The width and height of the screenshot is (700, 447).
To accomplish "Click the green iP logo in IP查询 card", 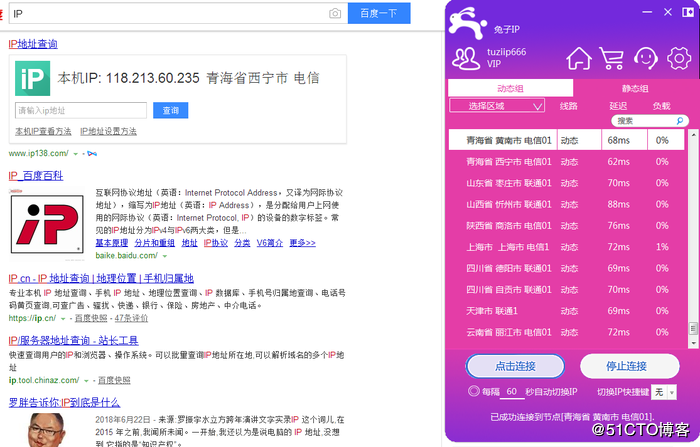I will 33,79.
